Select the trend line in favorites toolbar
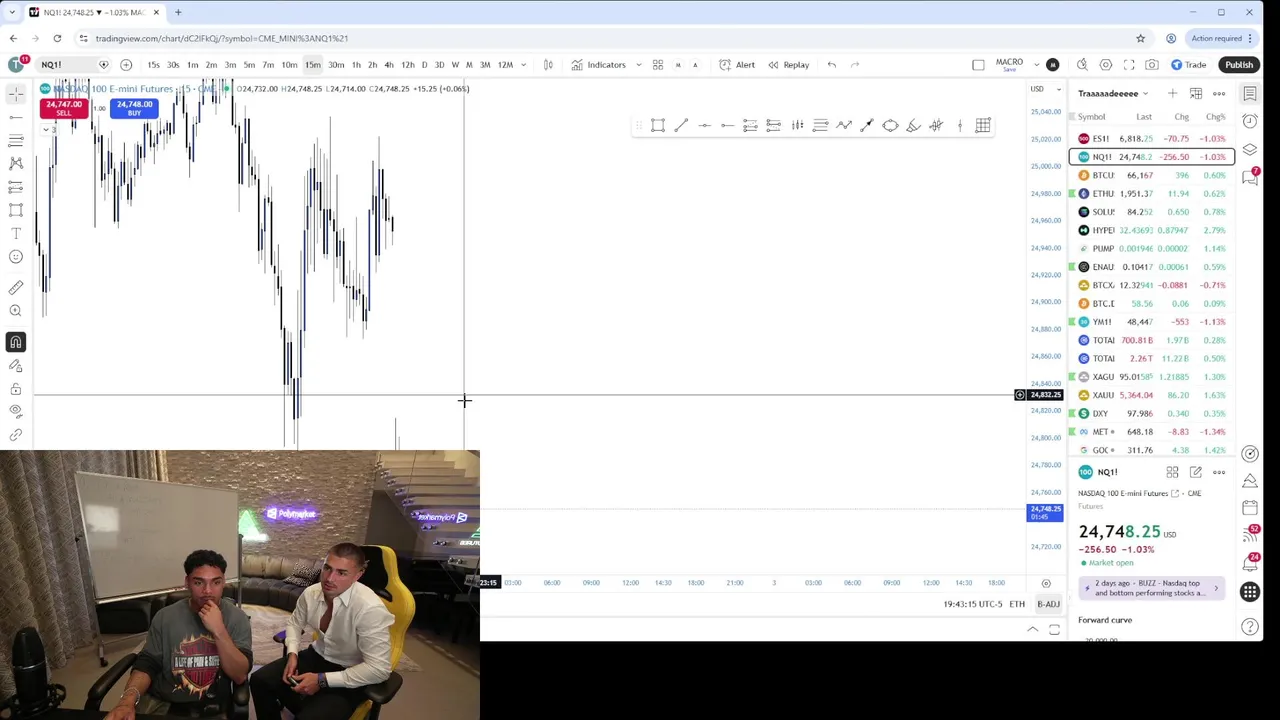Screen dimensions: 1280x720 click(681, 125)
